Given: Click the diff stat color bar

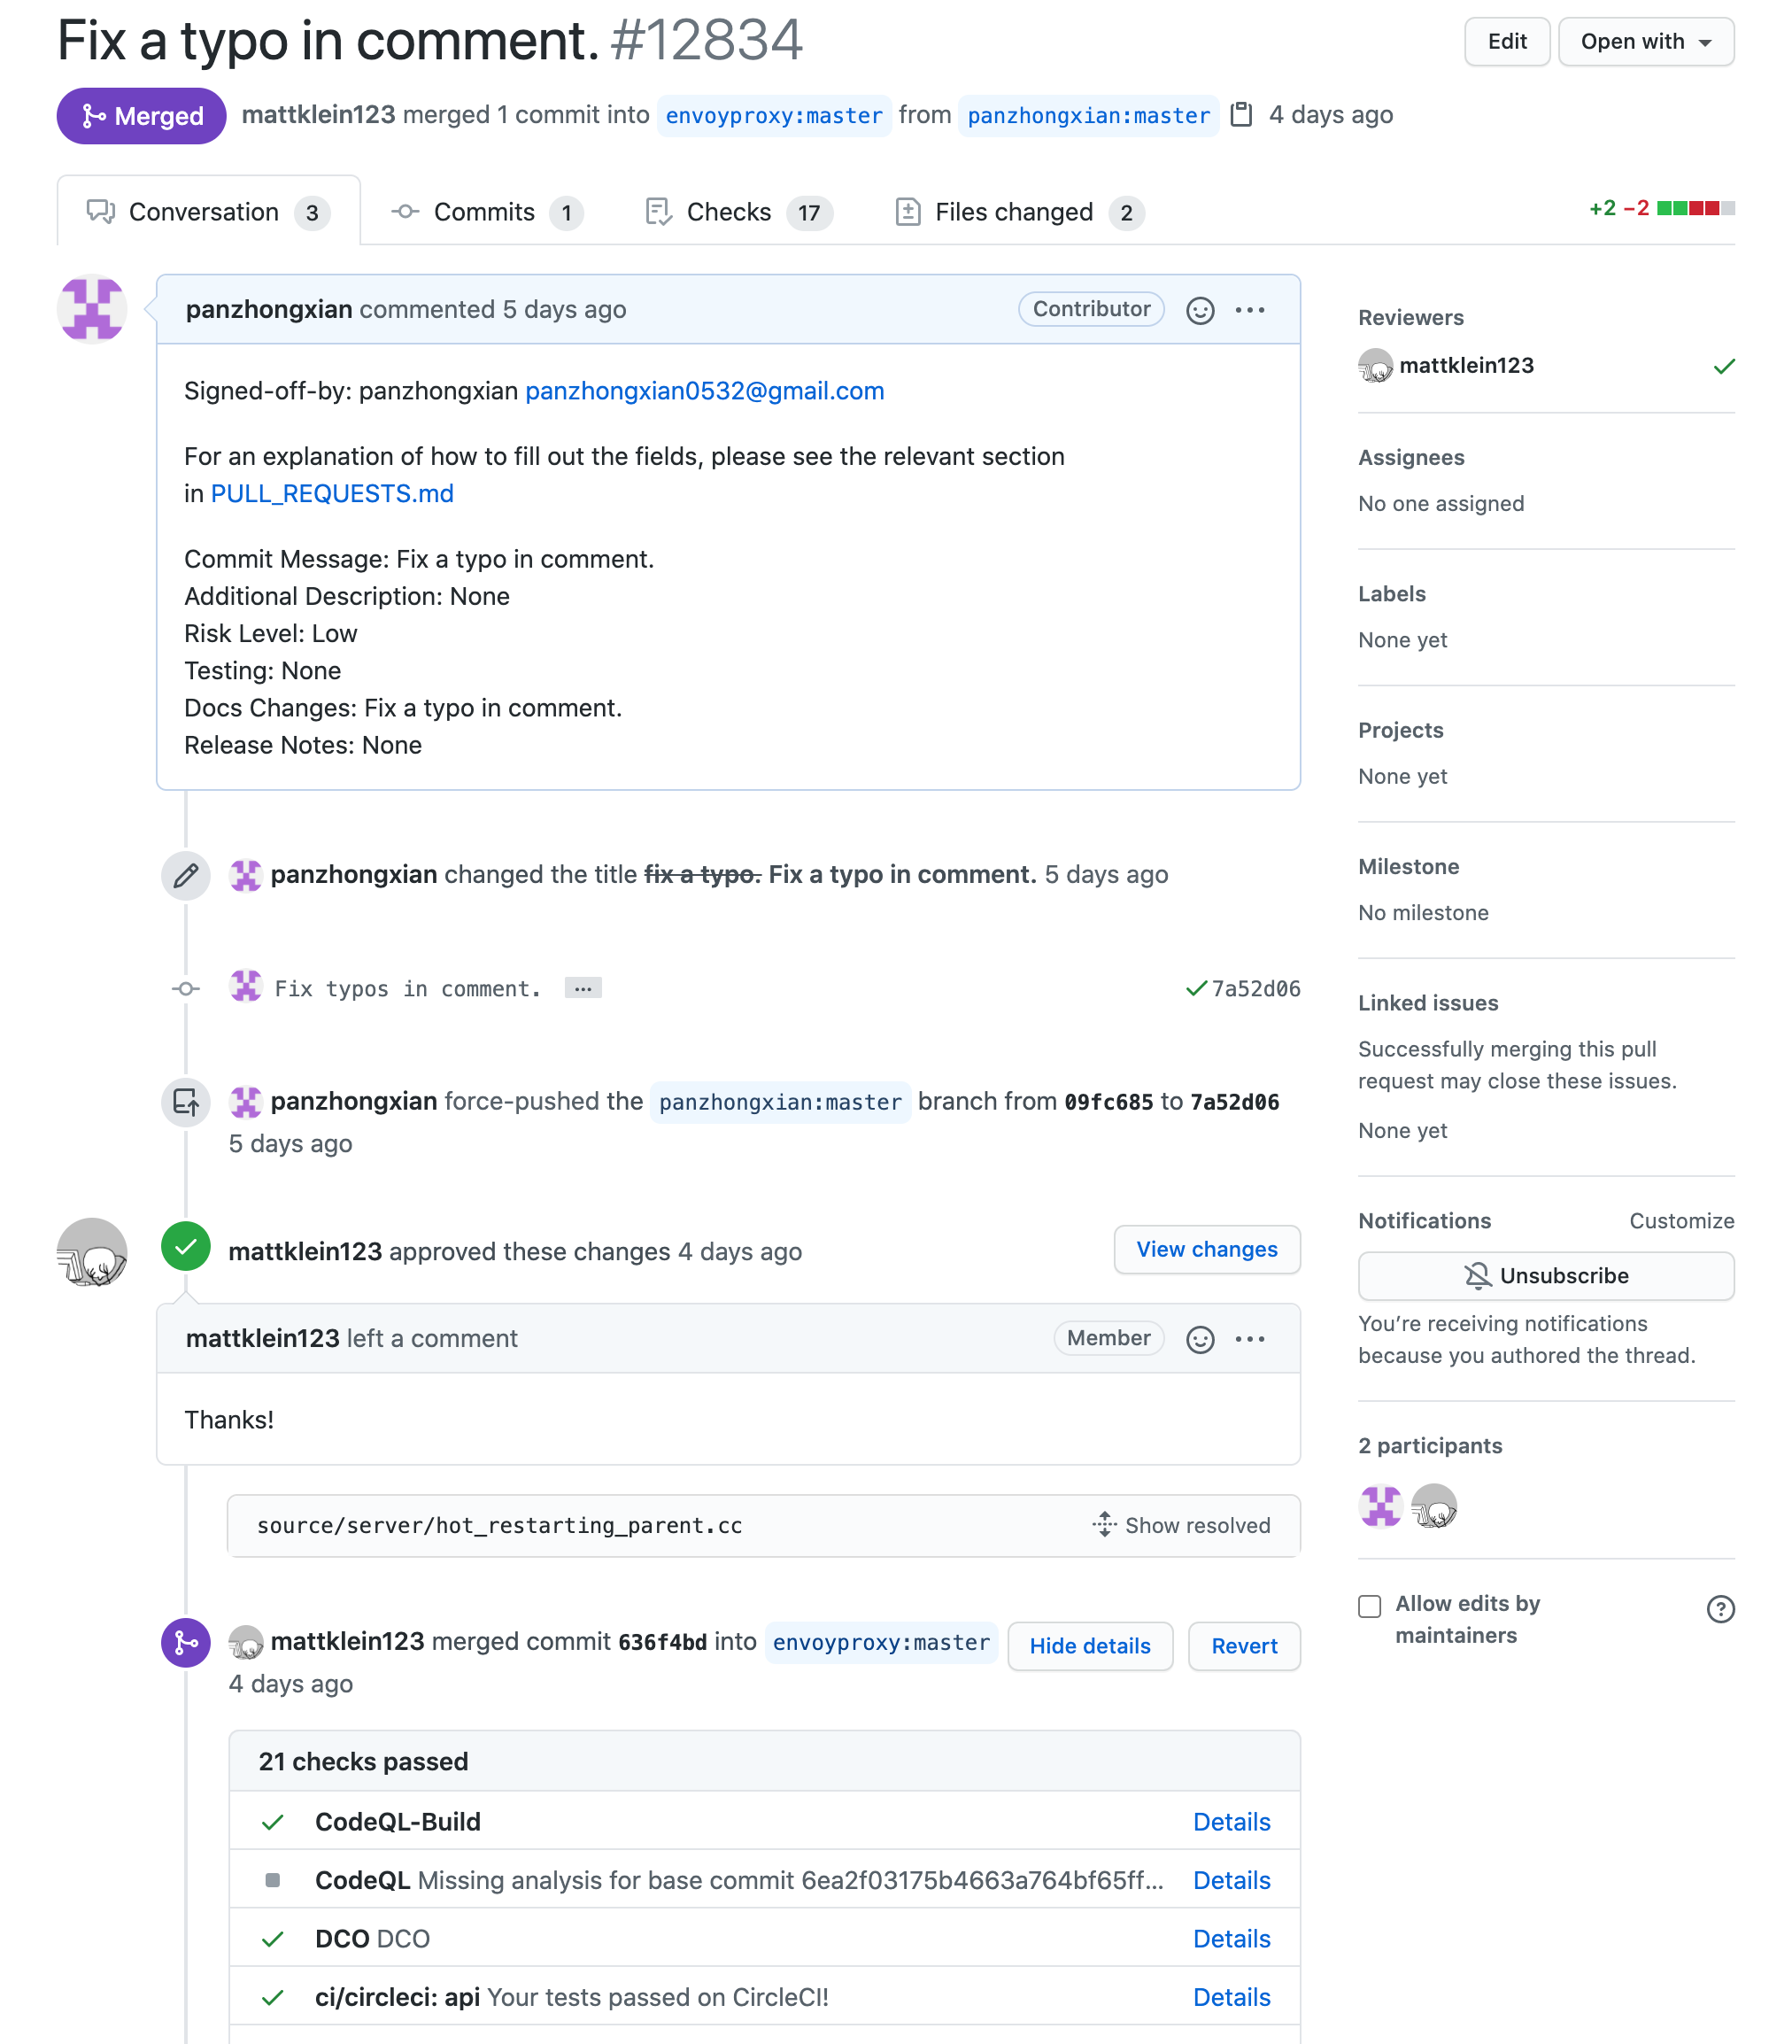Looking at the screenshot, I should pyautogui.click(x=1695, y=208).
